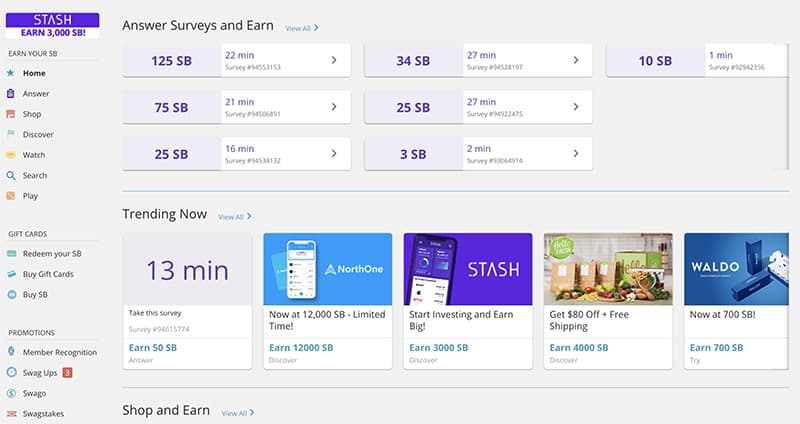Open the Discover menu item
This screenshot has width=800, height=424.
pyautogui.click(x=38, y=135)
